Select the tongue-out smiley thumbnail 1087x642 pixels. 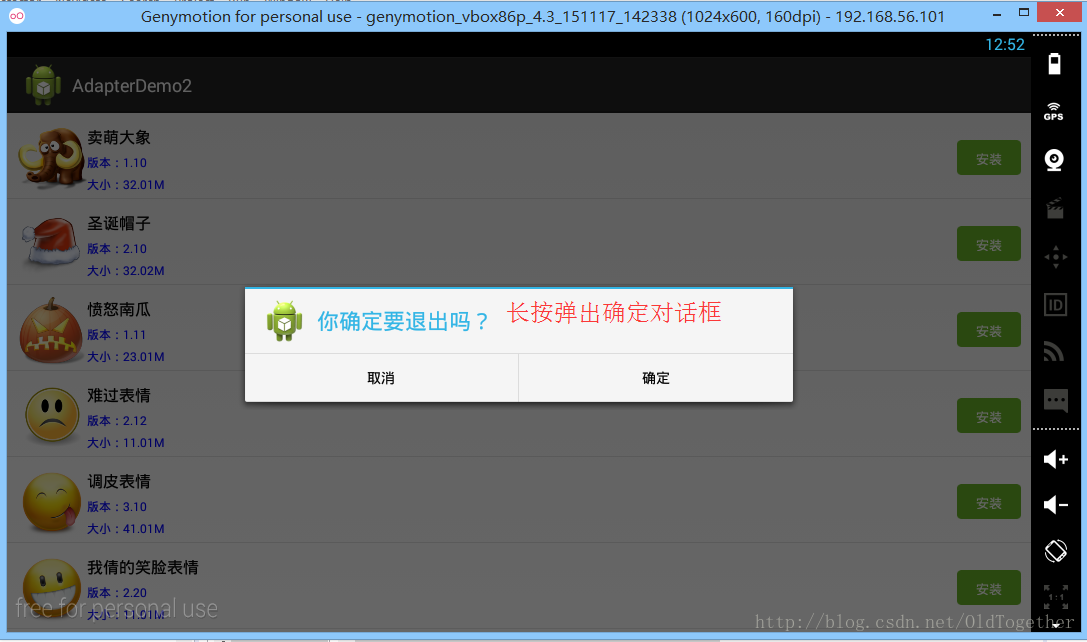(x=52, y=502)
